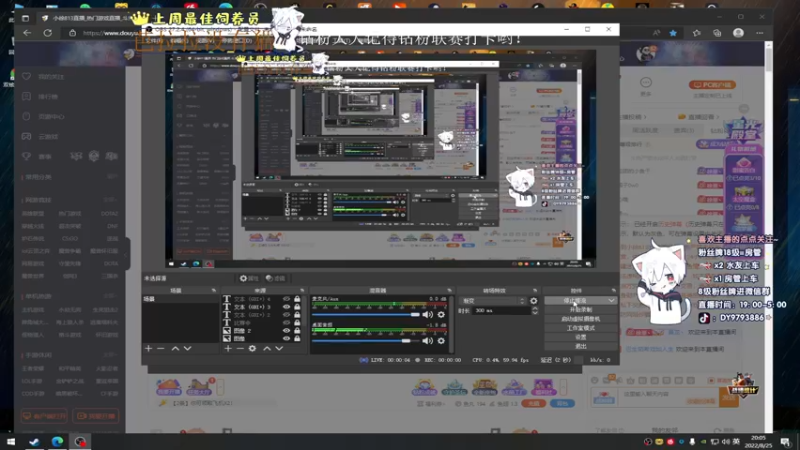Select 图像 2 source row
Viewport: 800px width, 450px height.
[x=263, y=331]
